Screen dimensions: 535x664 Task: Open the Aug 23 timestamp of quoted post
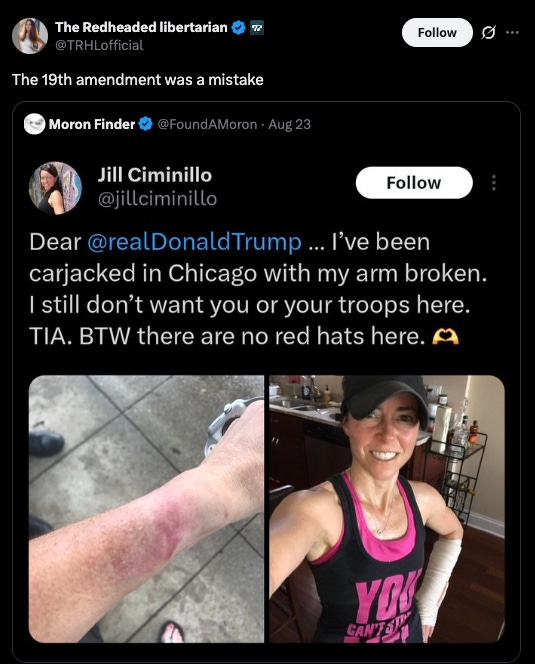point(290,124)
